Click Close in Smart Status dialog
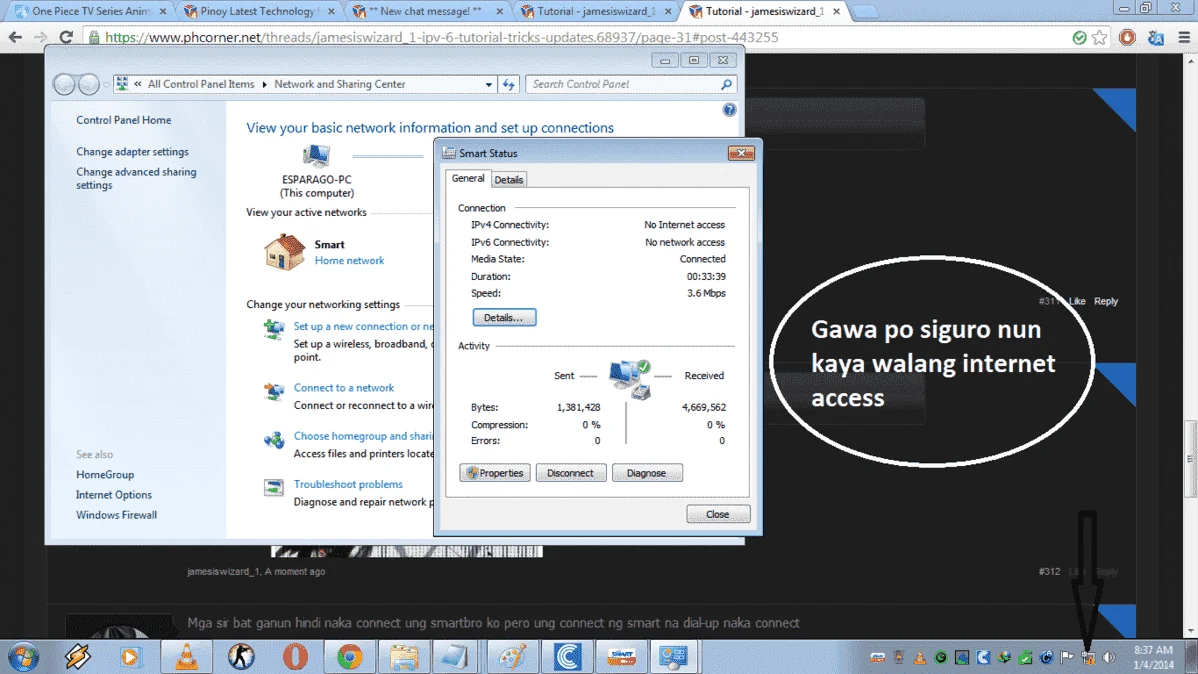Screen dimensions: 1198x674 (x=717, y=514)
